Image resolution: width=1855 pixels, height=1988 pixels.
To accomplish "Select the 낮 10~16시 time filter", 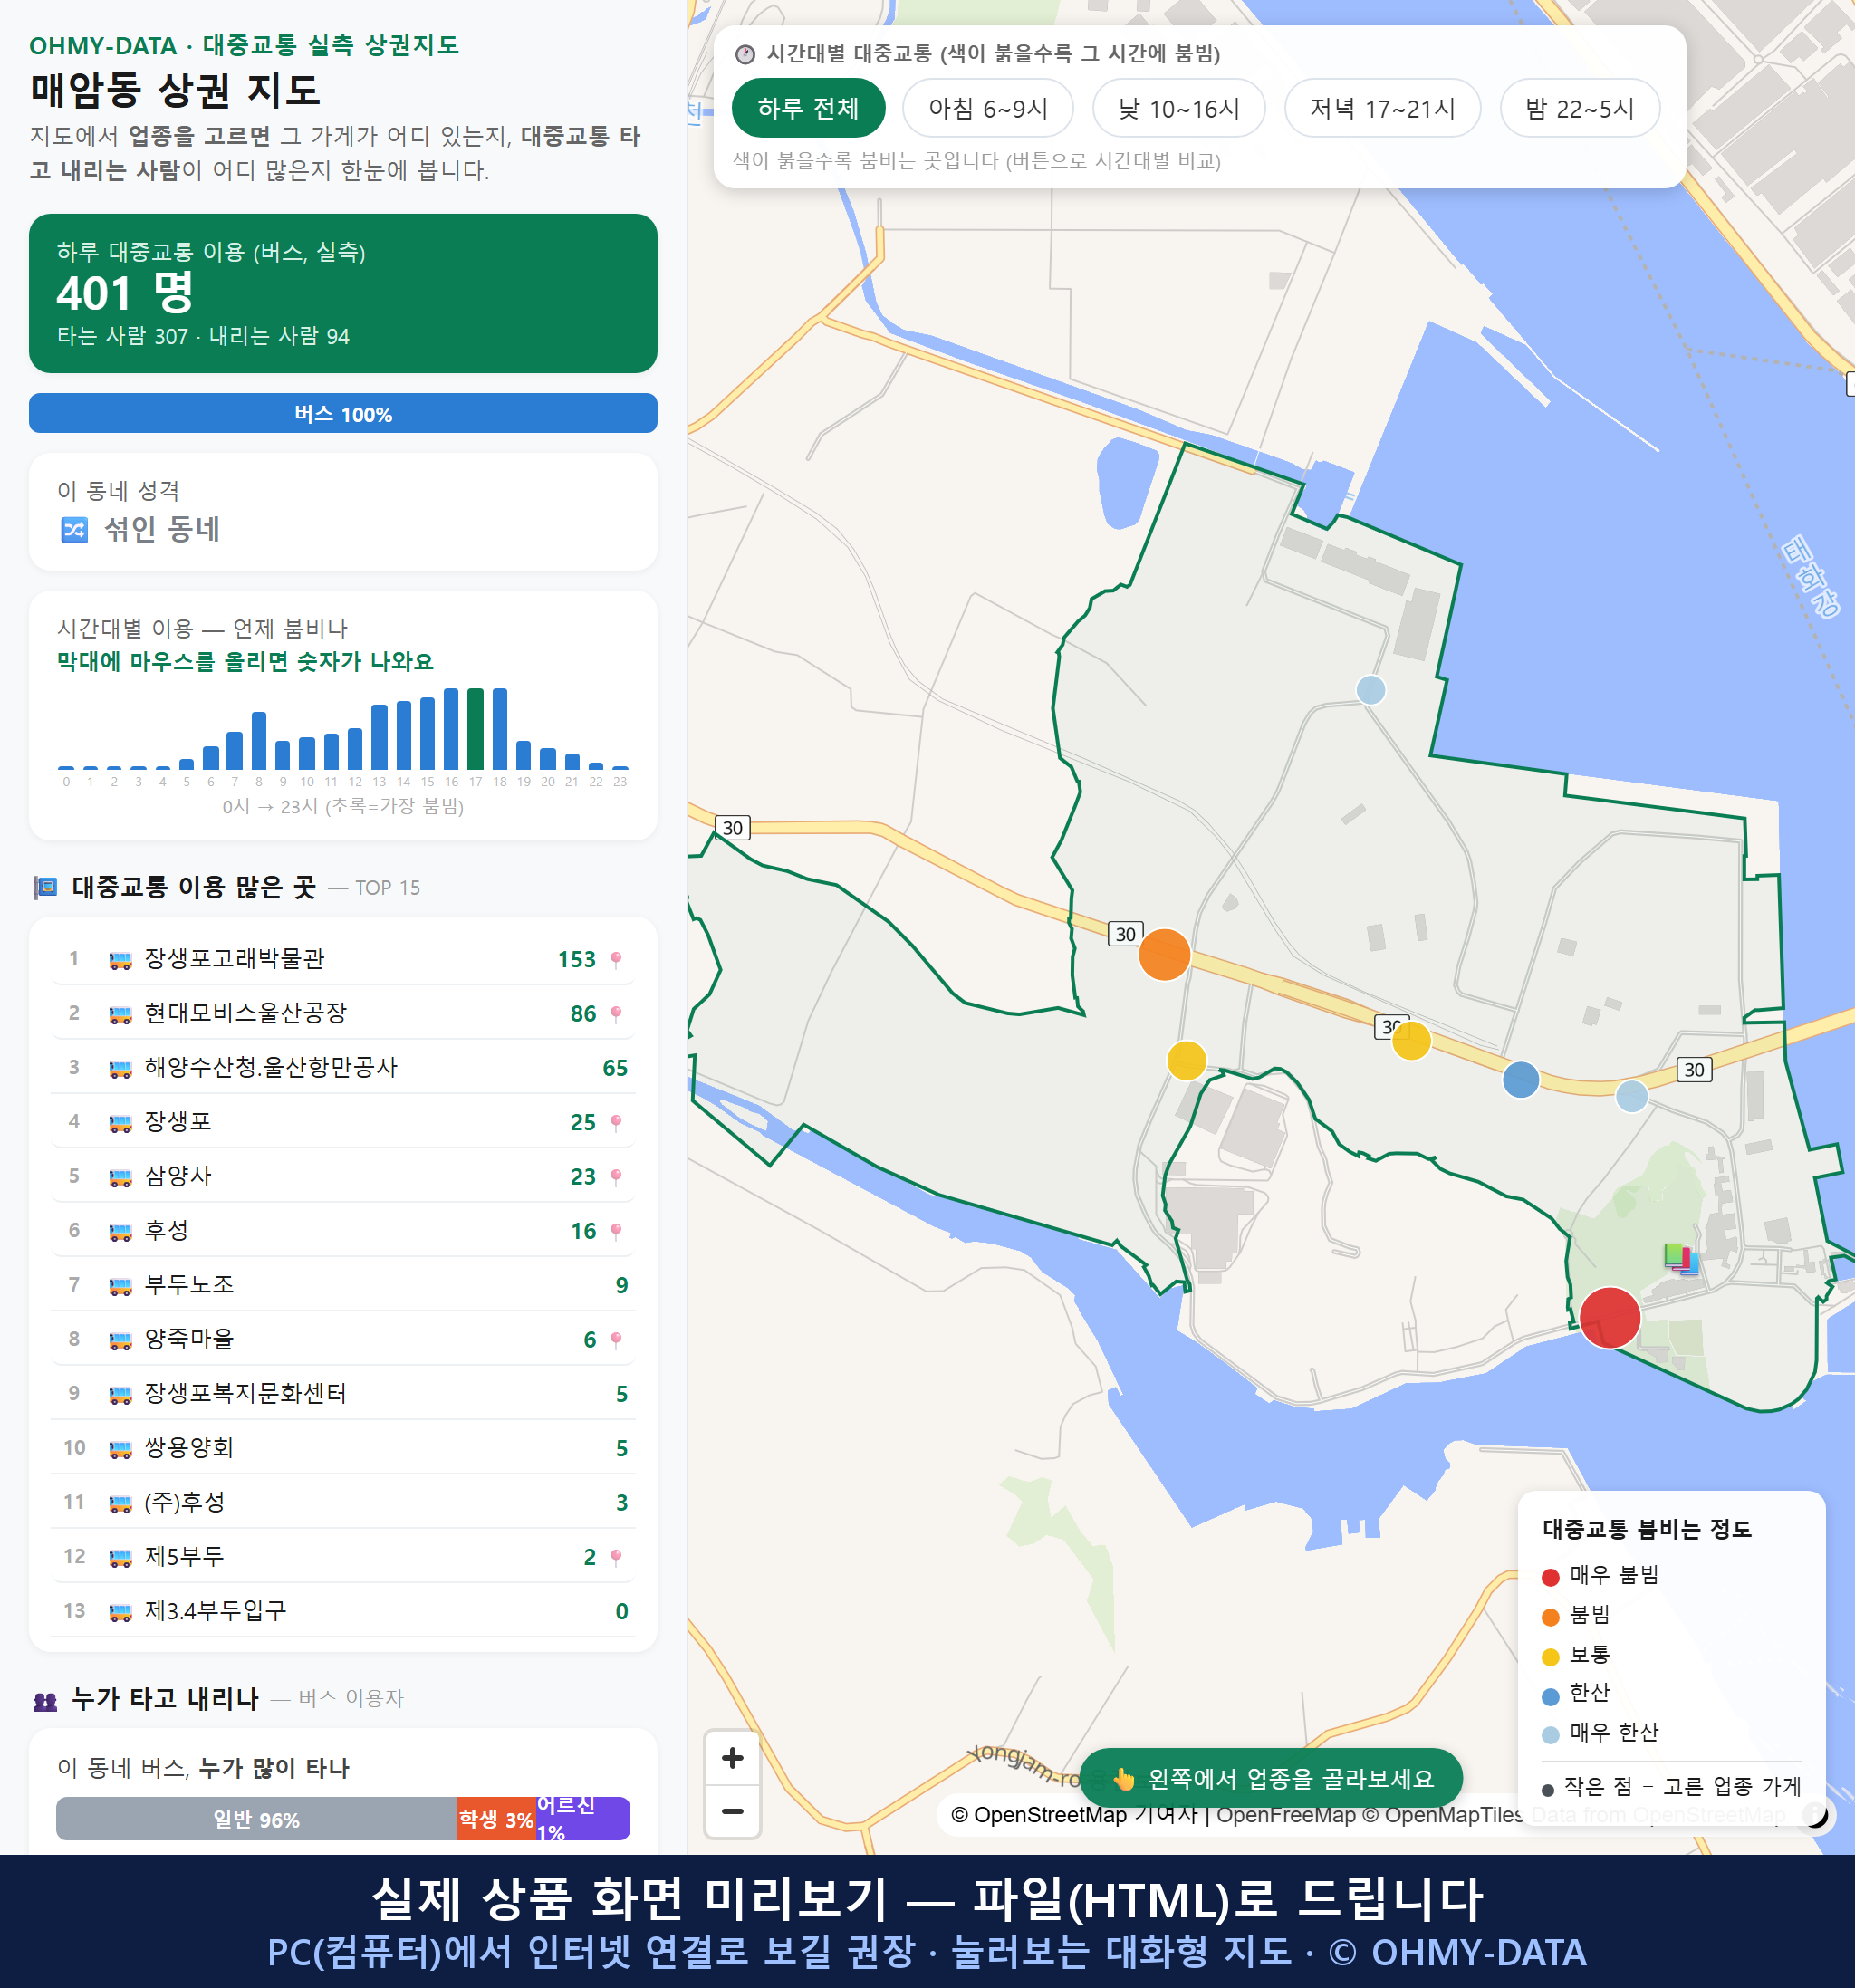I will (x=1179, y=108).
